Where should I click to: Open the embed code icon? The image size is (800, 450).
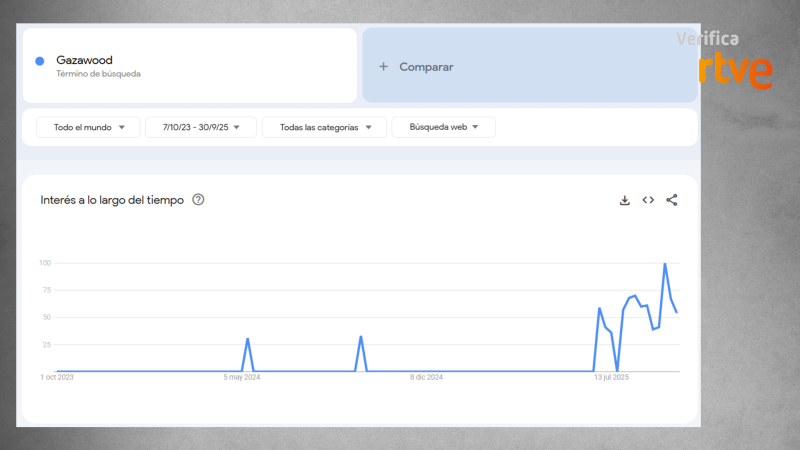tap(648, 200)
